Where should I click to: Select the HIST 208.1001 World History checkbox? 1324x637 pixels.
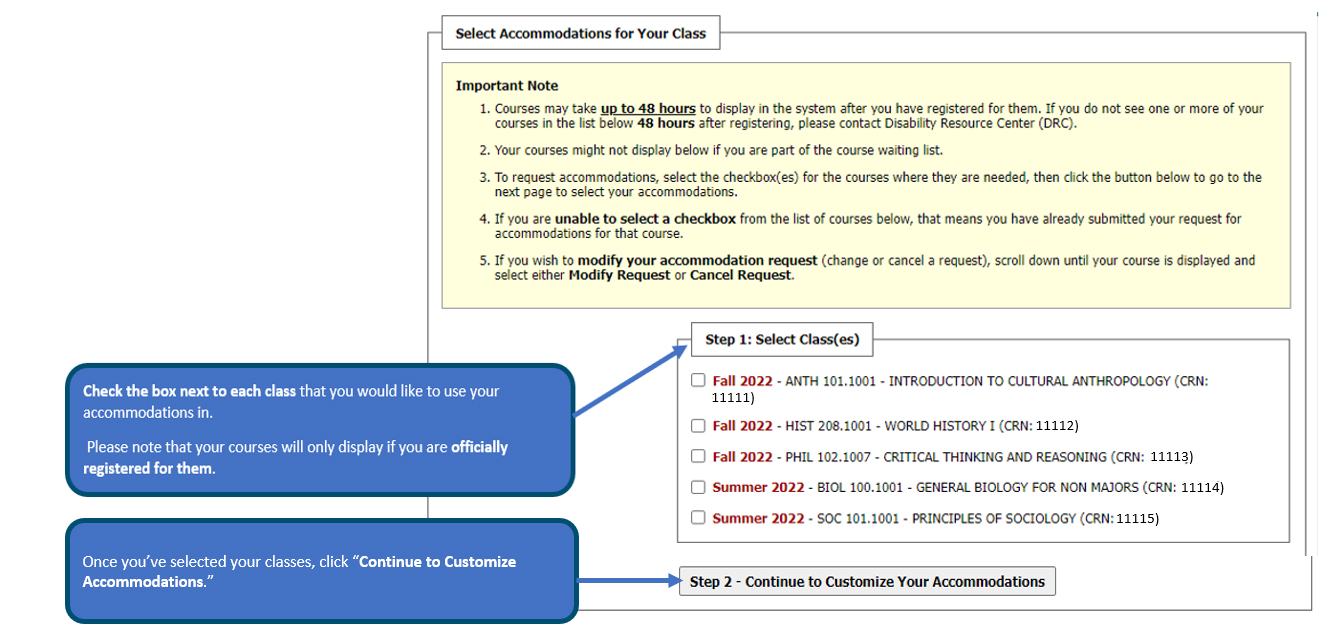click(x=698, y=426)
